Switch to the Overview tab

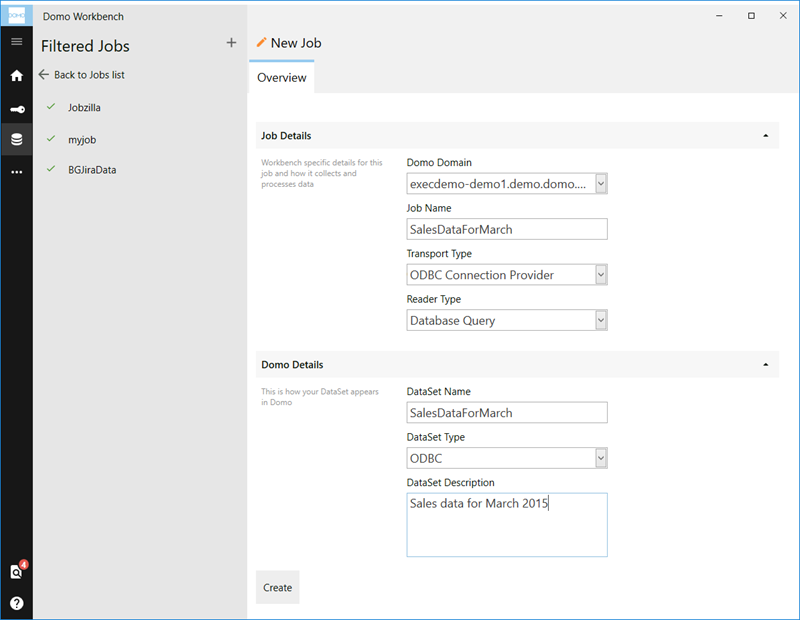pyautogui.click(x=281, y=76)
